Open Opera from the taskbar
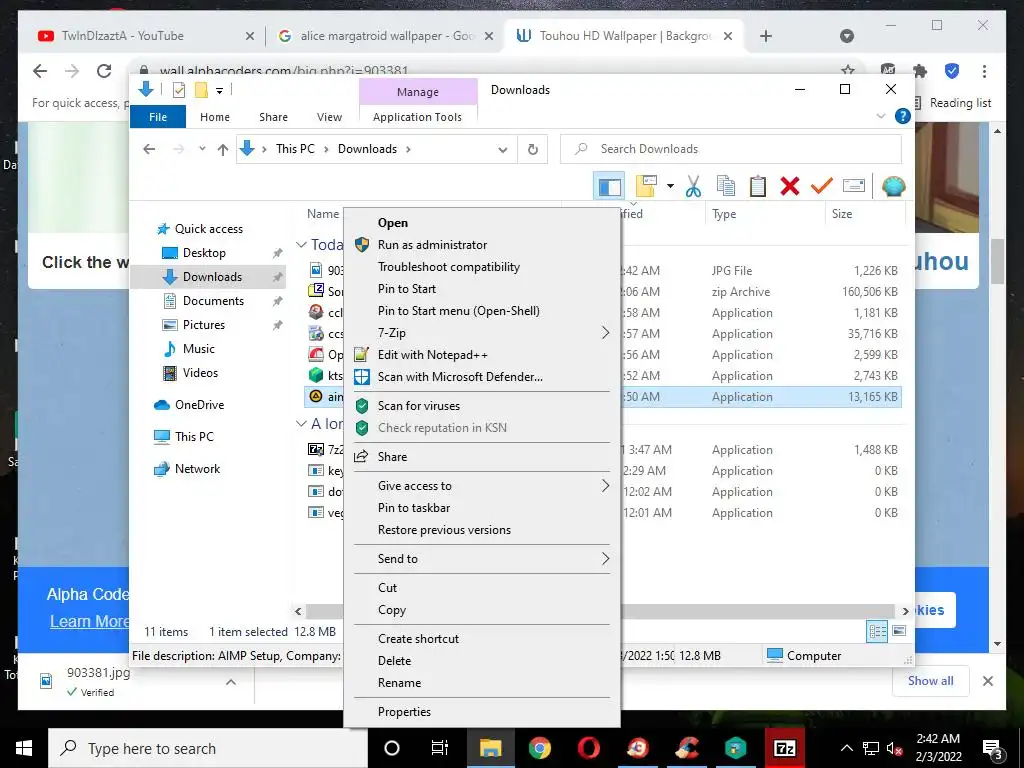Viewport: 1024px width, 768px height. coord(589,748)
